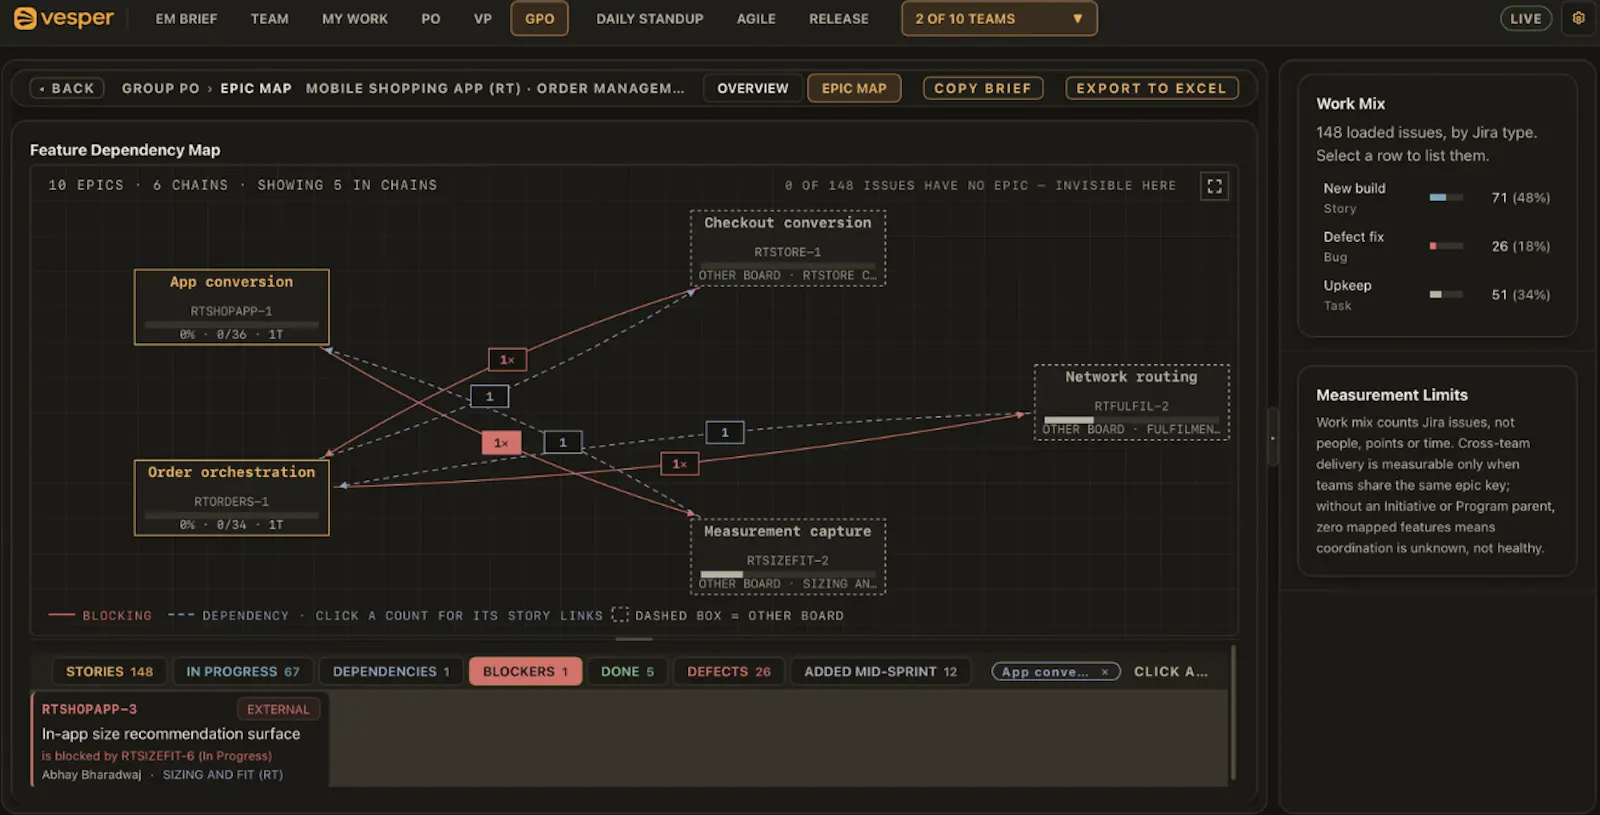Screen dimensions: 1600x815
Task: Click the New build blue progress bar
Action: [1446, 198]
